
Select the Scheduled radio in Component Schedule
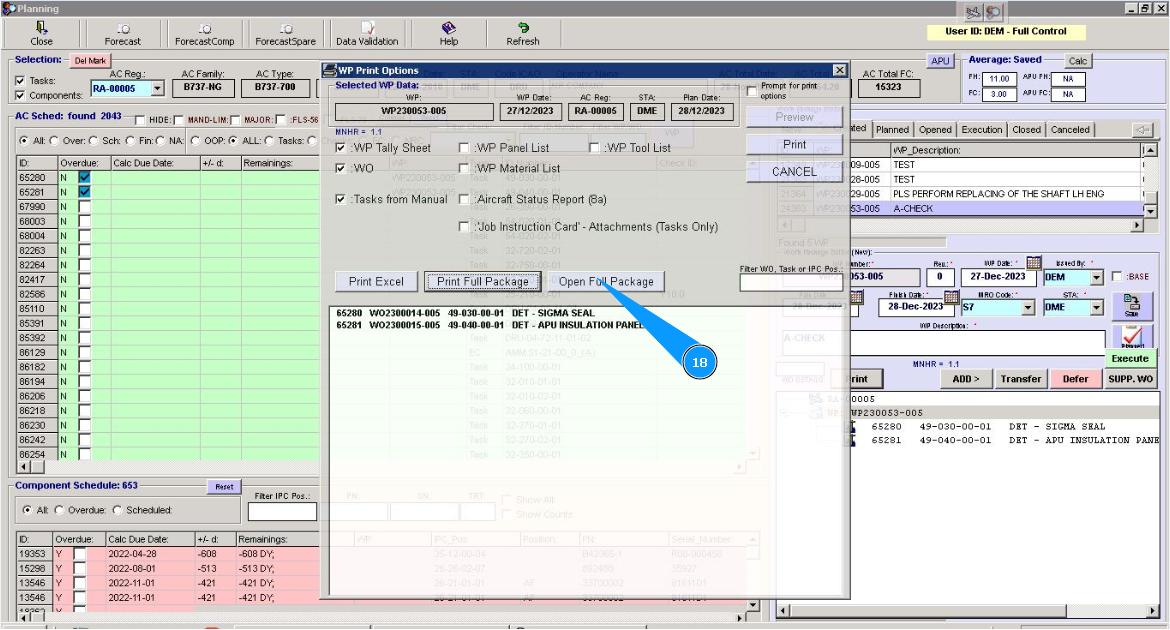click(117, 510)
